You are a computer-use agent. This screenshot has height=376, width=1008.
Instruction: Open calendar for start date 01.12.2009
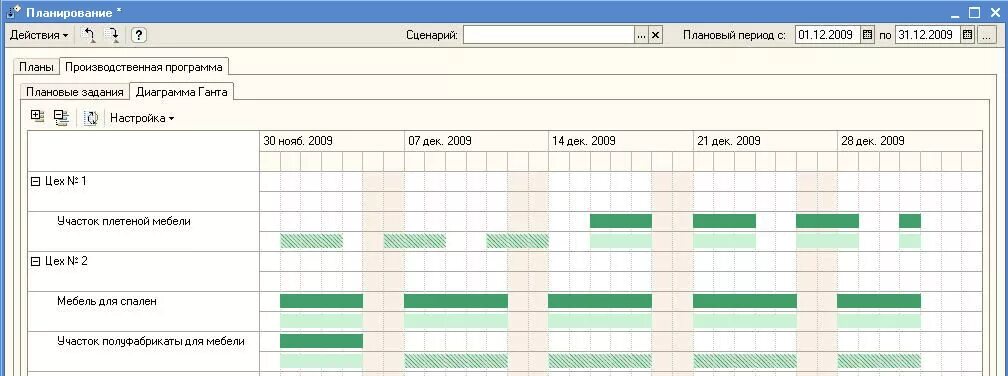(867, 35)
